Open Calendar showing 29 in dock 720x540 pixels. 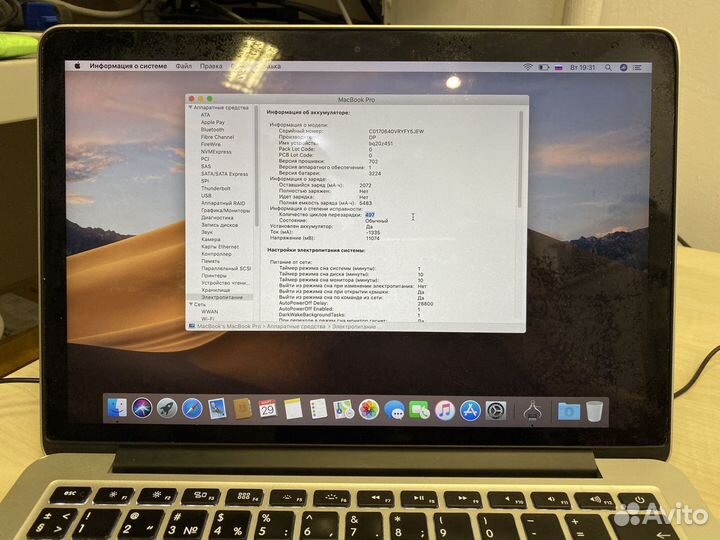pyautogui.click(x=267, y=409)
